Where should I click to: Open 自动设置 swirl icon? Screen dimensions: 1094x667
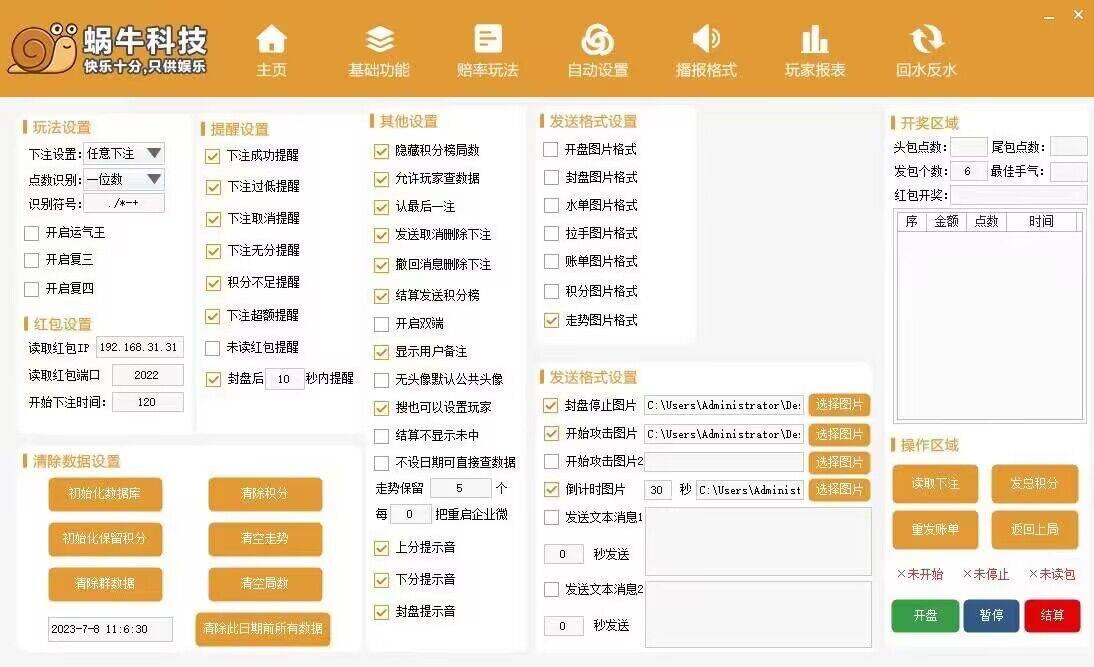point(598,40)
